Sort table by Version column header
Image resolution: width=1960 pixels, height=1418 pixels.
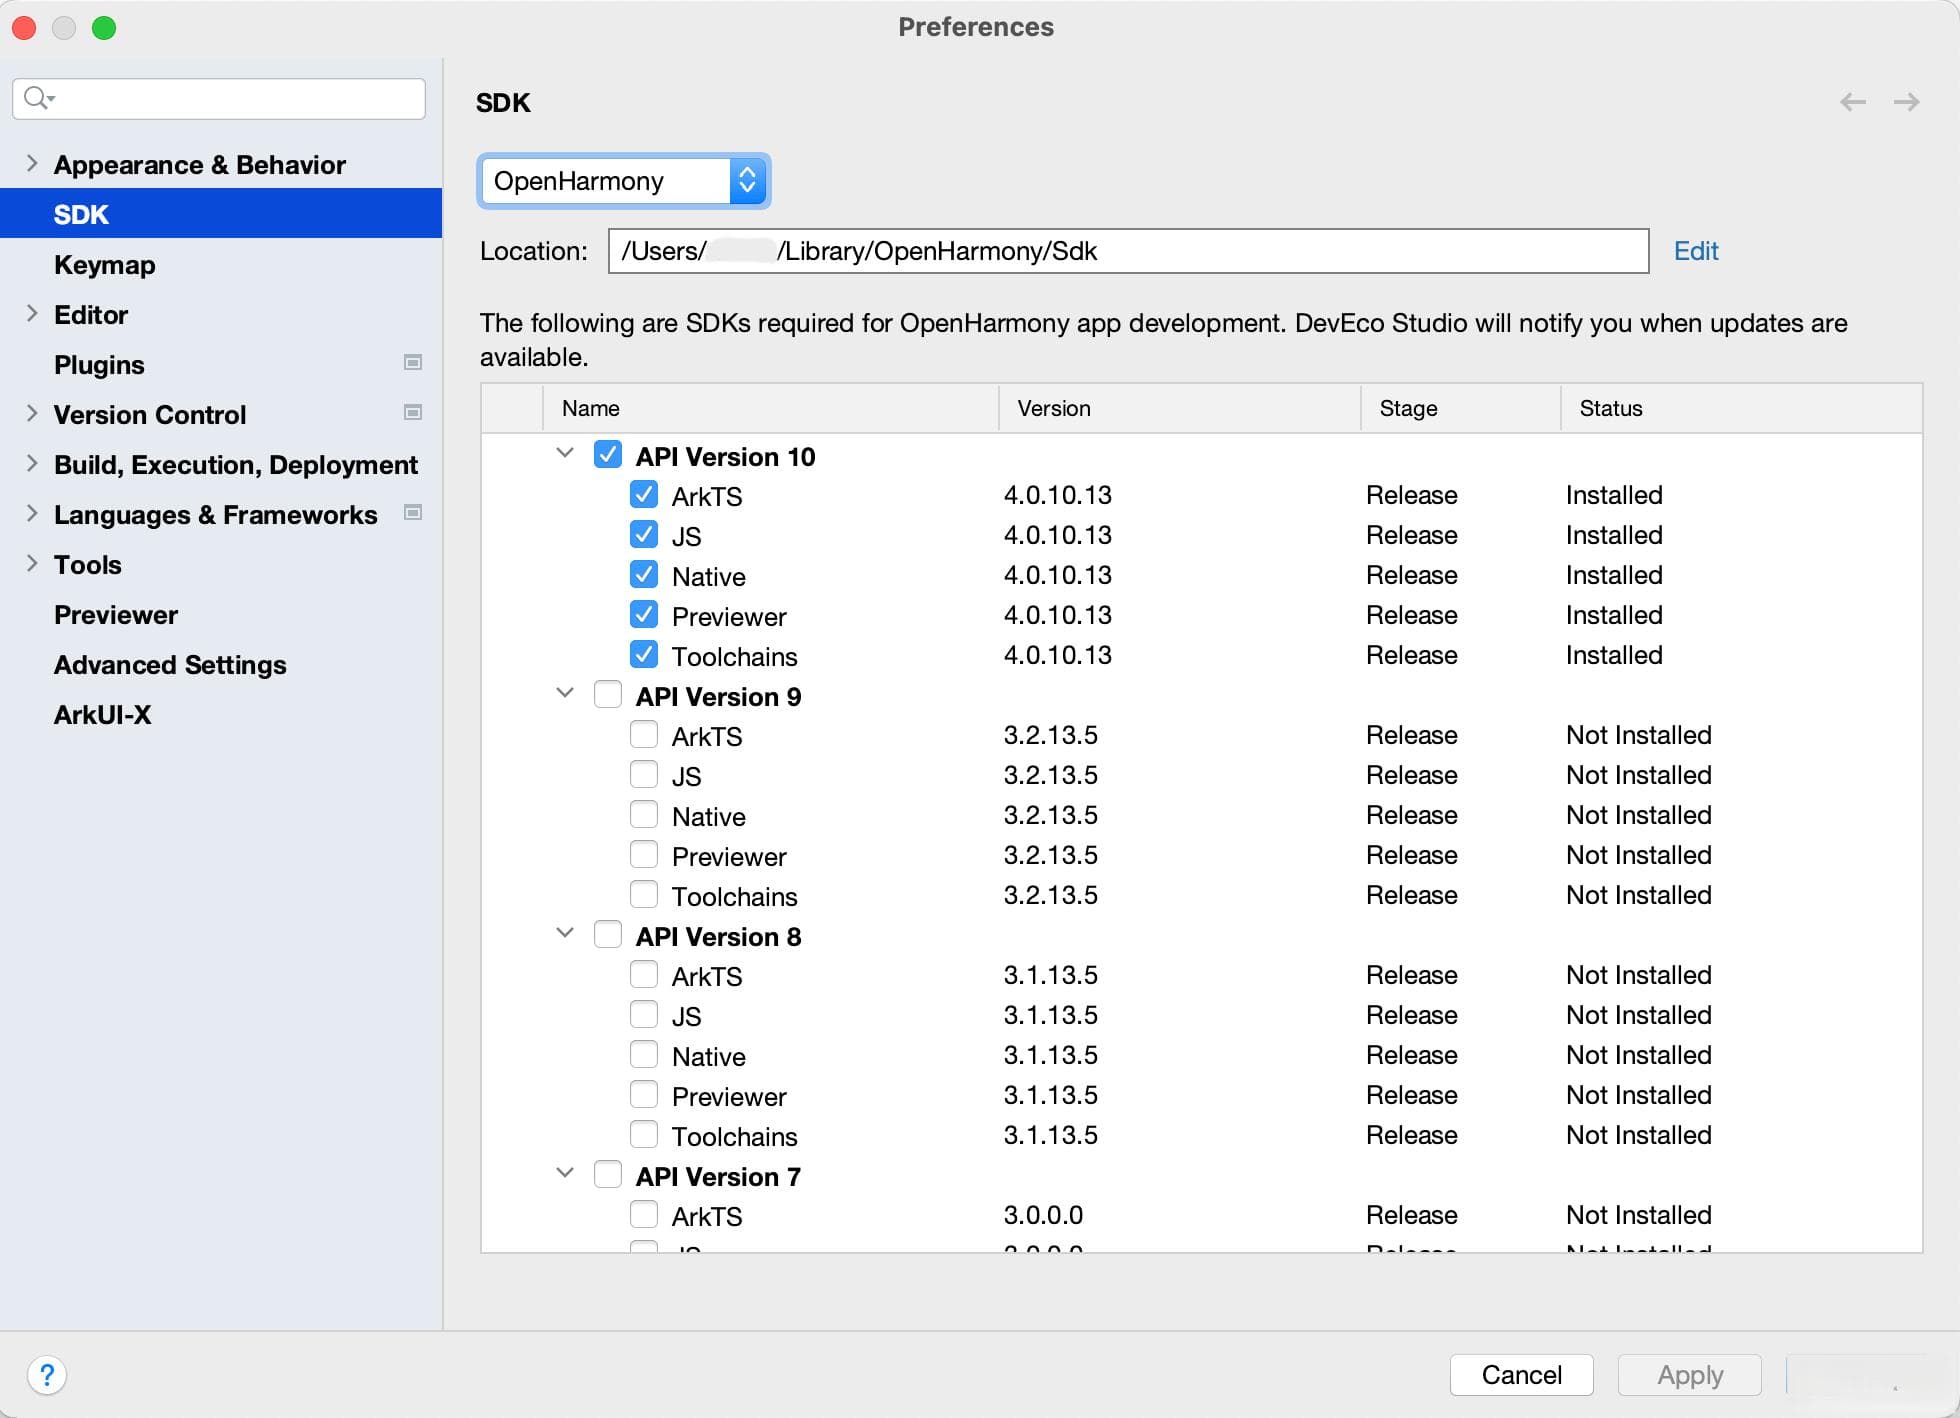click(1179, 408)
